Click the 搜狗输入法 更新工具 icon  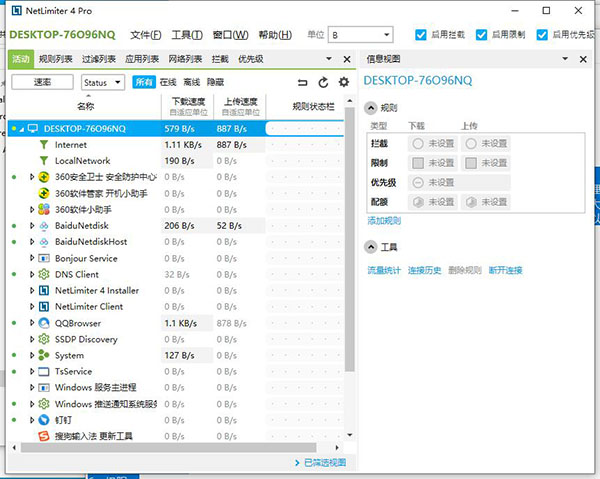coord(44,436)
